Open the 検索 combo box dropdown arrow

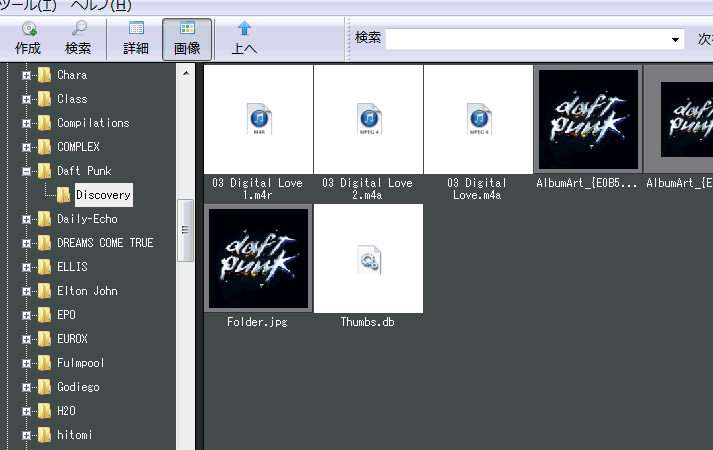tap(676, 39)
